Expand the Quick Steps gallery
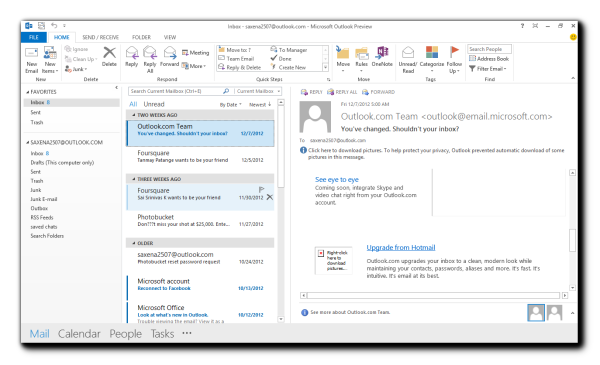The height and width of the screenshot is (365, 600). pyautogui.click(x=326, y=67)
